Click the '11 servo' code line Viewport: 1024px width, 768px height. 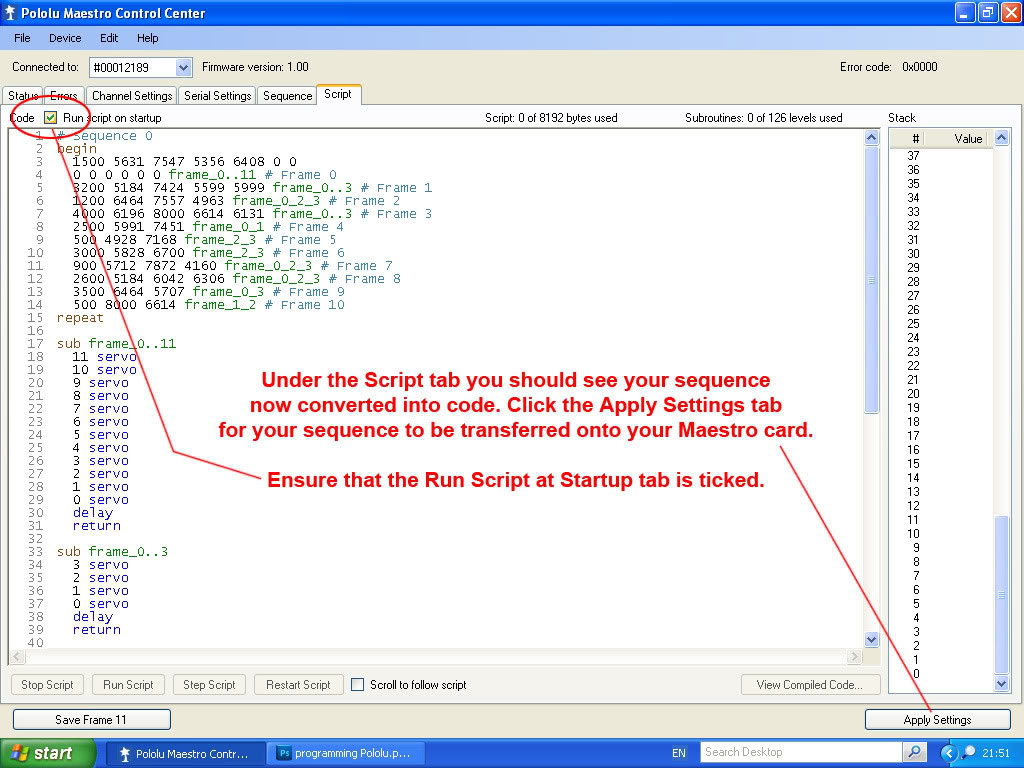104,357
